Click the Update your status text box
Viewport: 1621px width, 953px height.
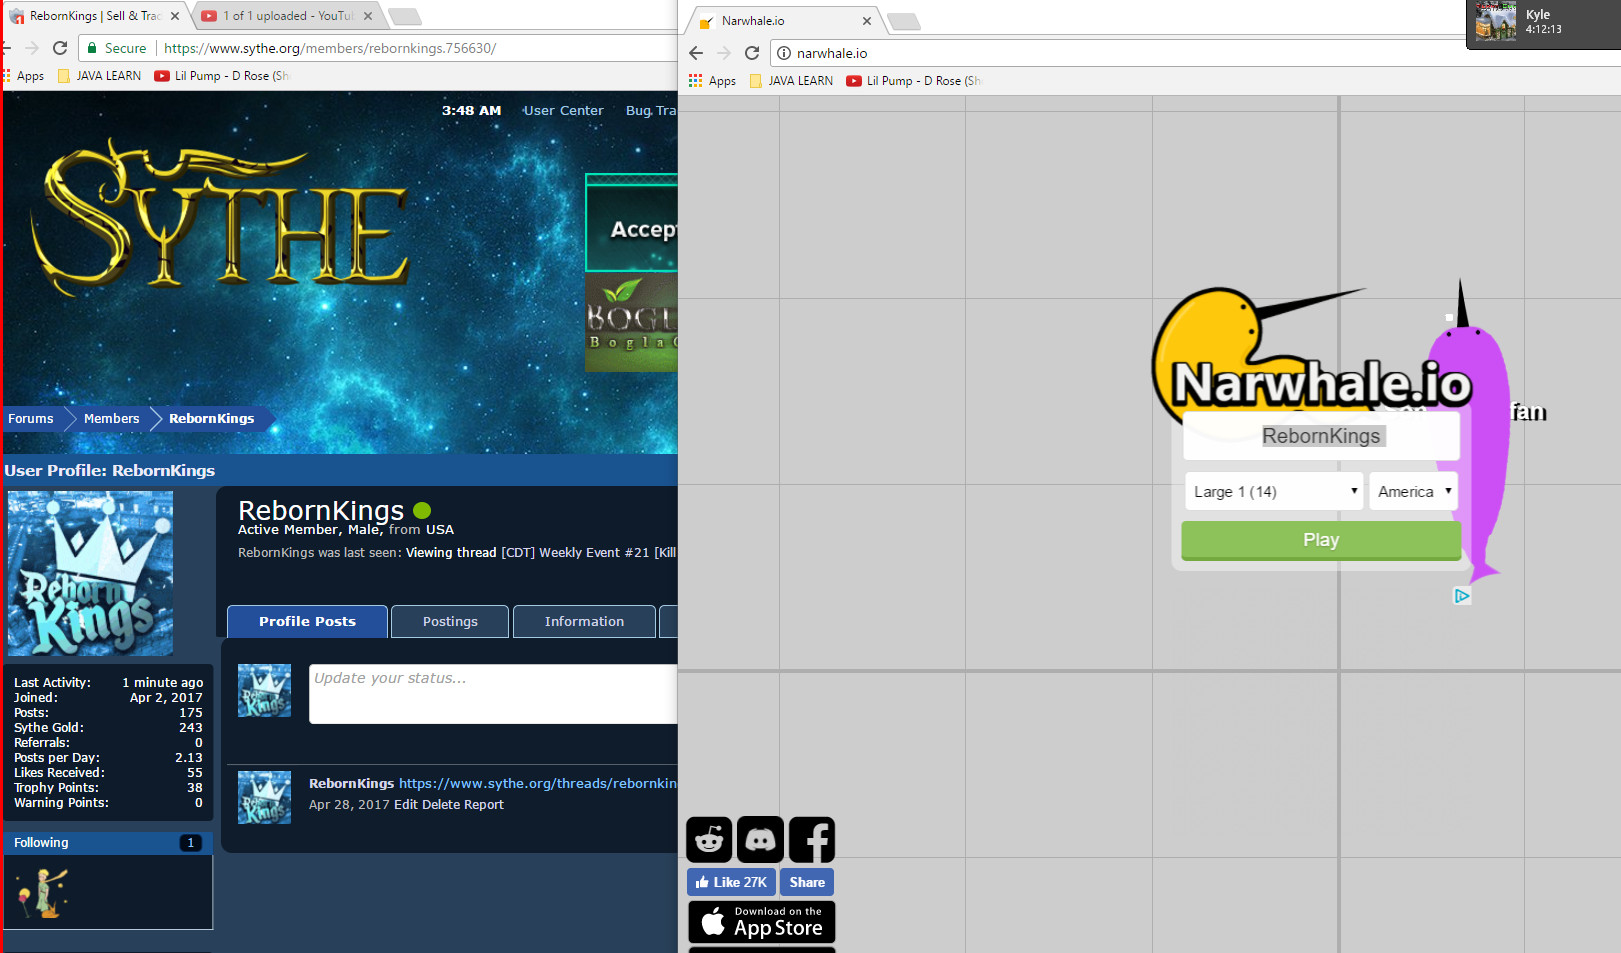493,694
